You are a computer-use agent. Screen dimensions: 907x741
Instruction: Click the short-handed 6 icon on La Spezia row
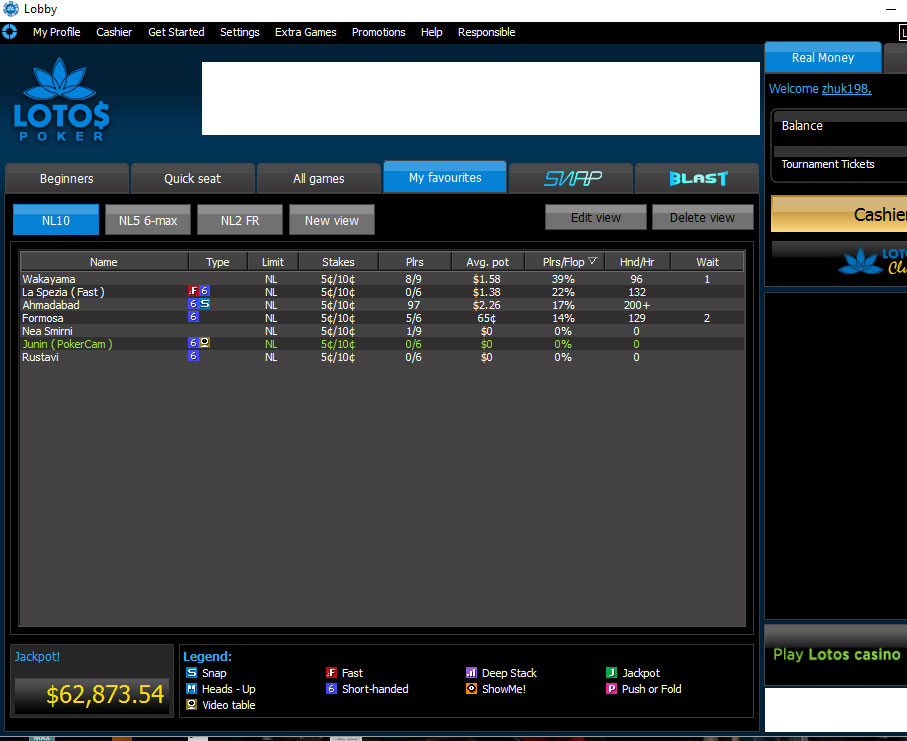click(x=204, y=291)
